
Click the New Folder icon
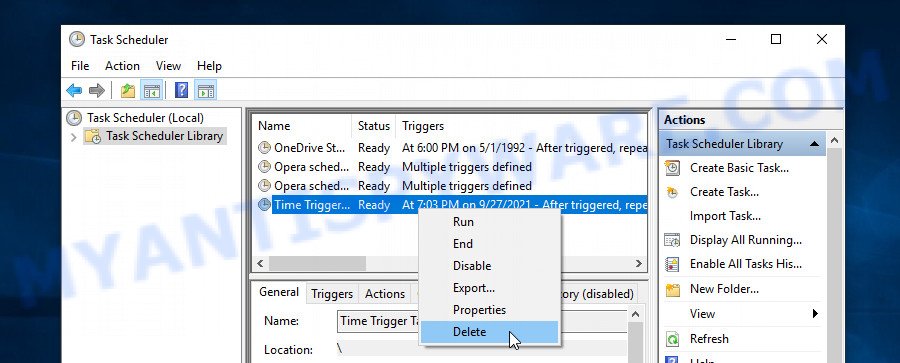[672, 289]
